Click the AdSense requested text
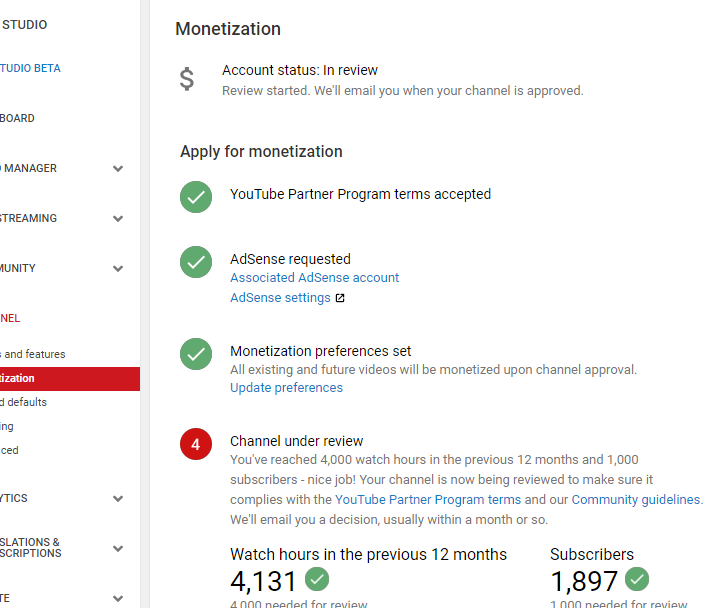 (290, 259)
